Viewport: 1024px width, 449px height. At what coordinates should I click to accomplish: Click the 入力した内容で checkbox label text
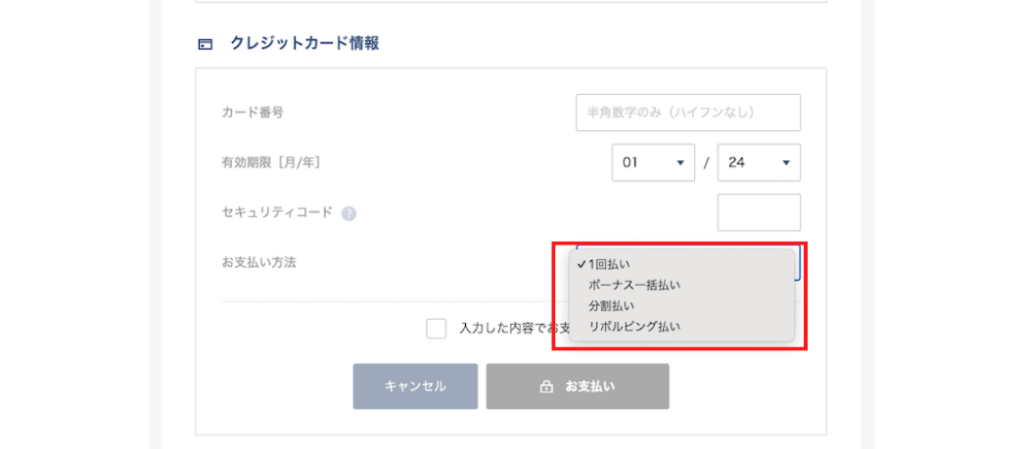point(512,328)
